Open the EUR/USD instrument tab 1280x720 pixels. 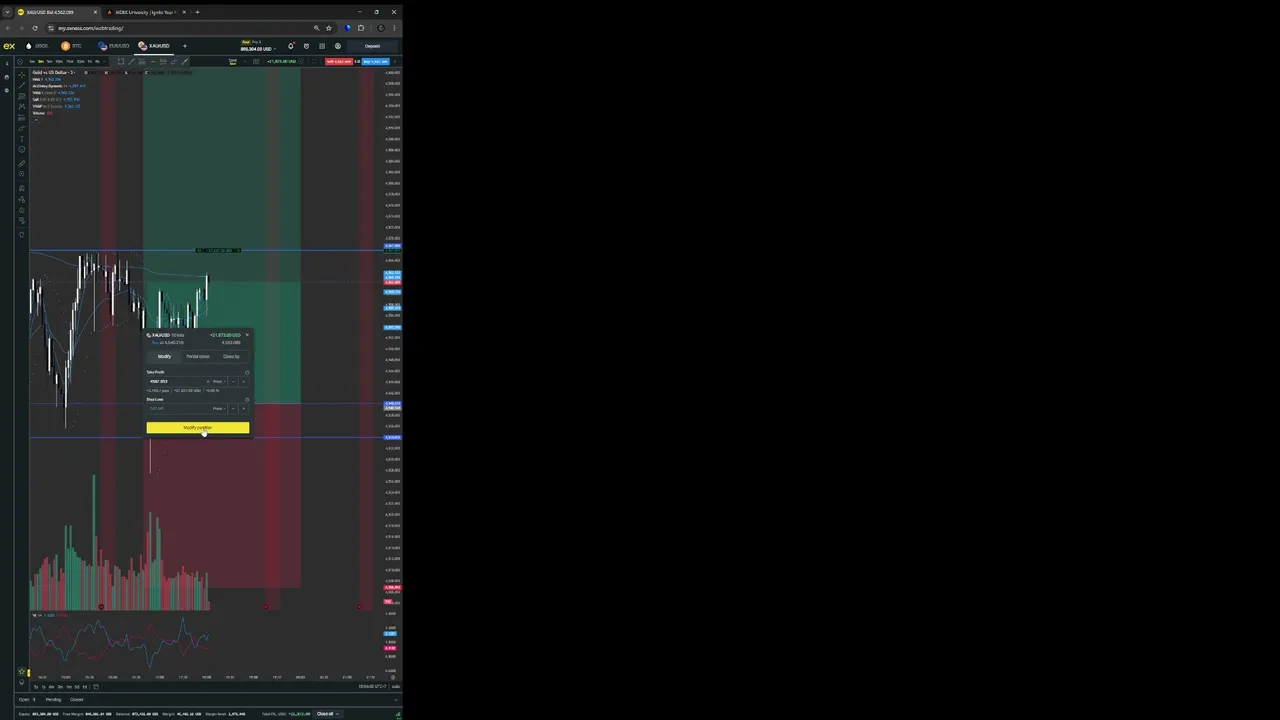pos(113,46)
